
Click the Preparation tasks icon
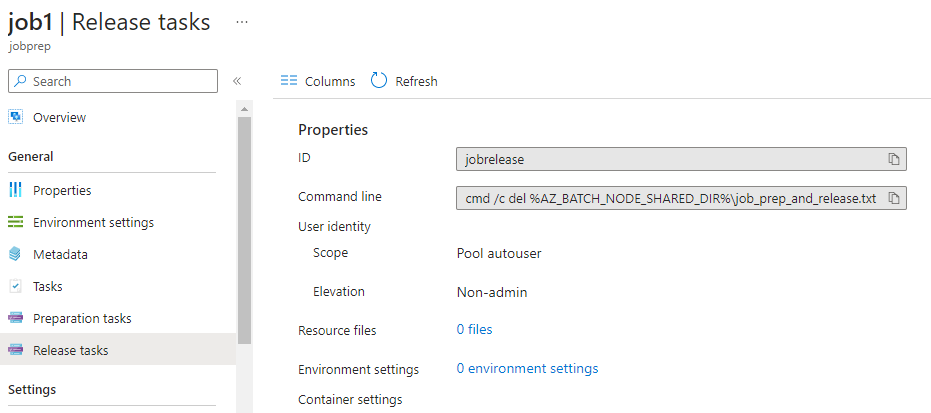(x=15, y=318)
